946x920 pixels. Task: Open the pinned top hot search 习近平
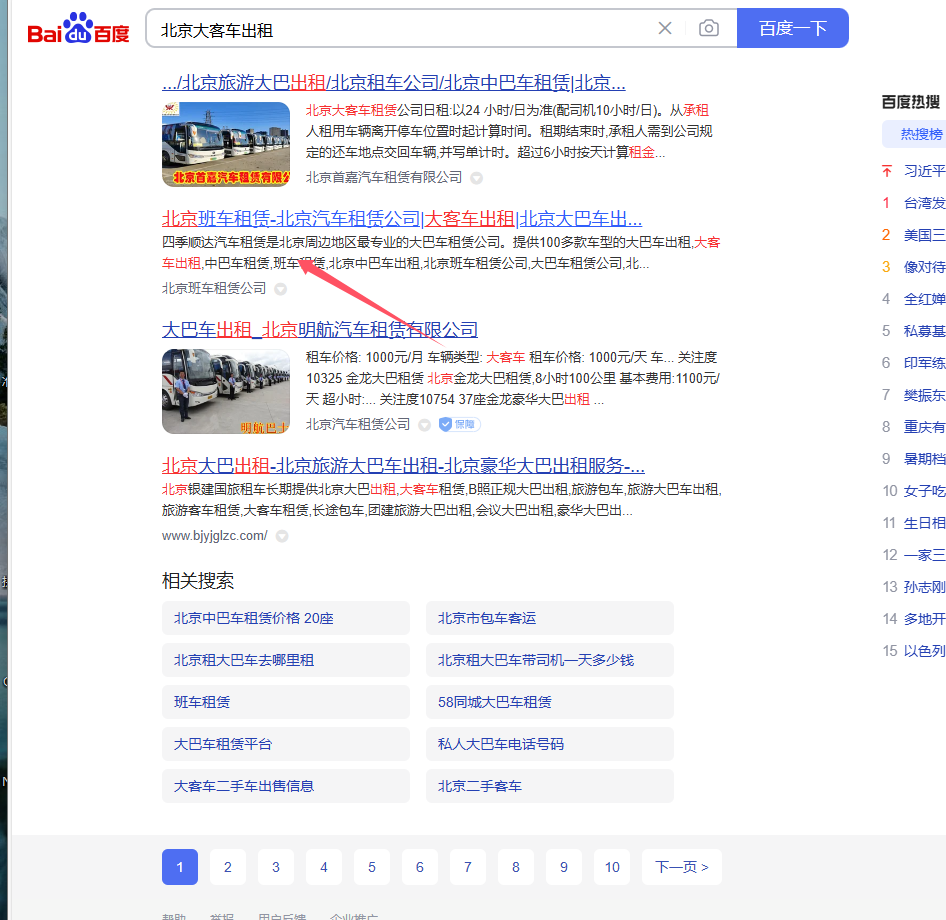[924, 171]
